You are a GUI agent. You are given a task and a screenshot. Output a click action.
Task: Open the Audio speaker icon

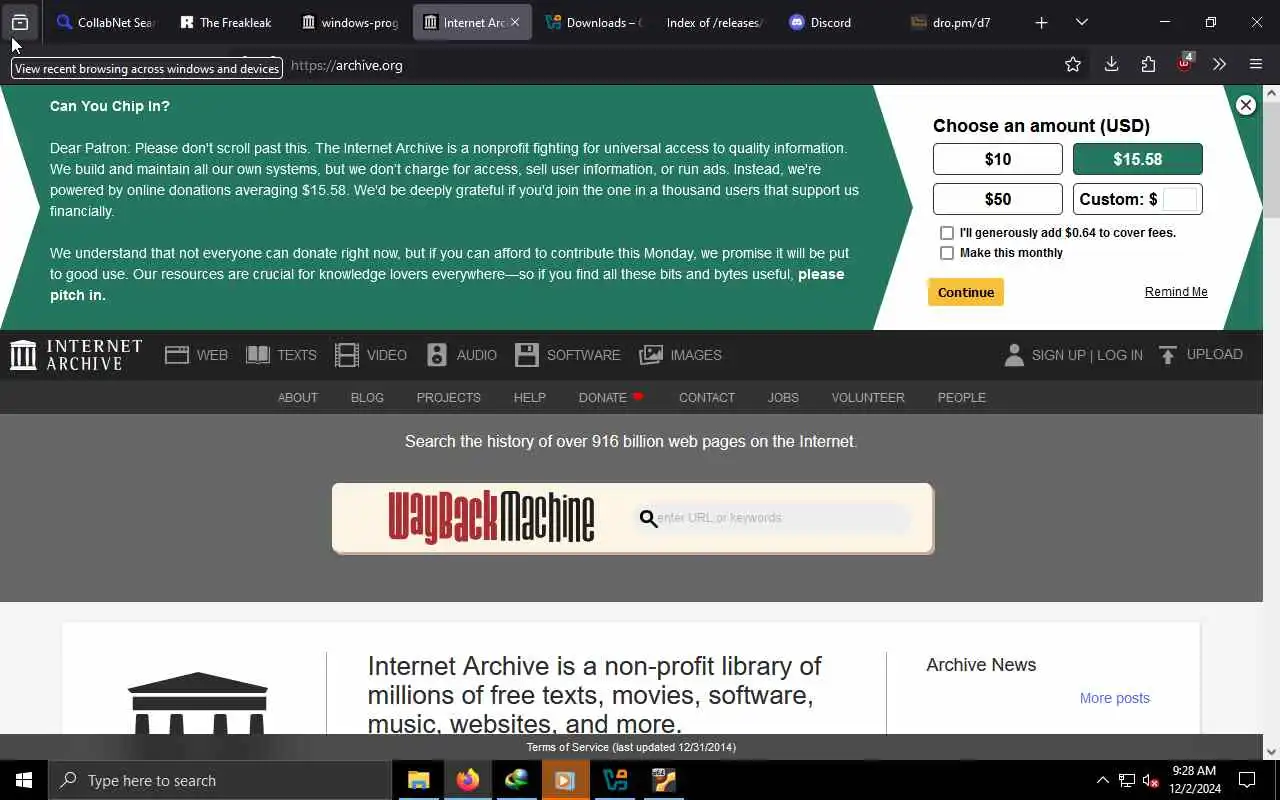point(437,355)
